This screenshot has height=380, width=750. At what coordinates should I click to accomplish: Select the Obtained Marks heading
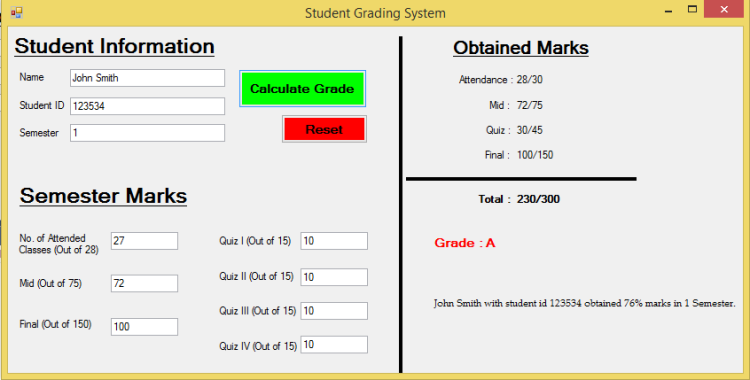pos(521,48)
